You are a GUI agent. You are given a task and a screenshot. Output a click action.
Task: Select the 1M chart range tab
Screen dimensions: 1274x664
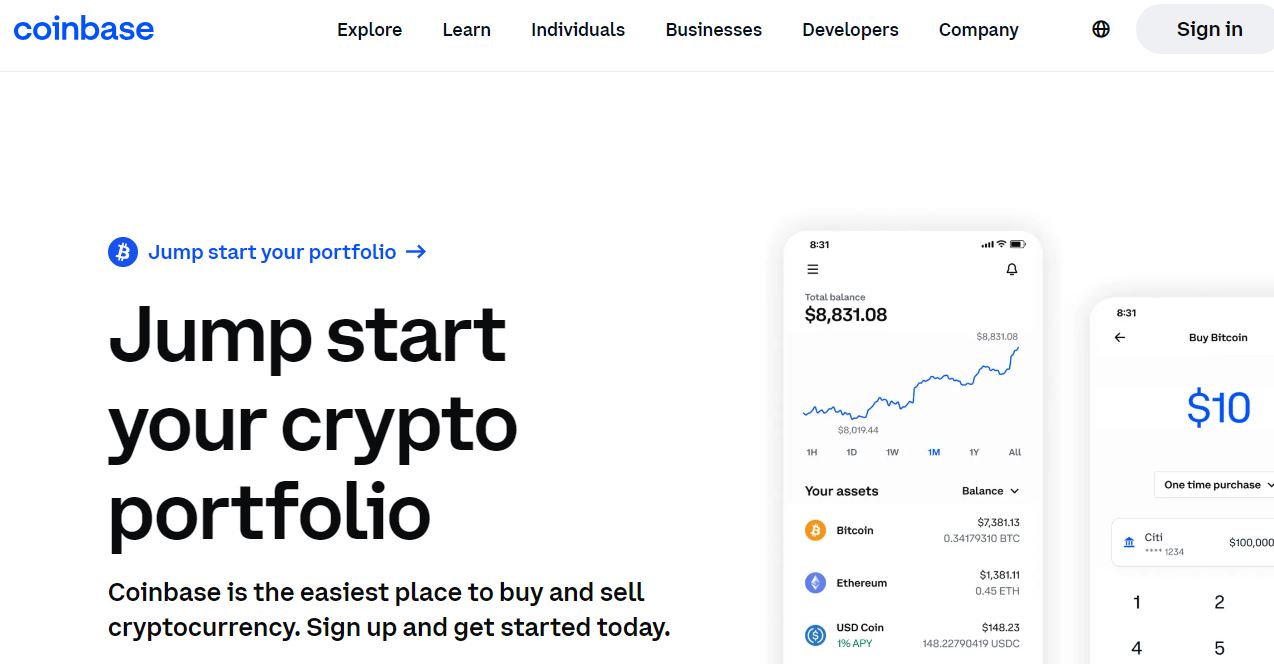tap(934, 452)
